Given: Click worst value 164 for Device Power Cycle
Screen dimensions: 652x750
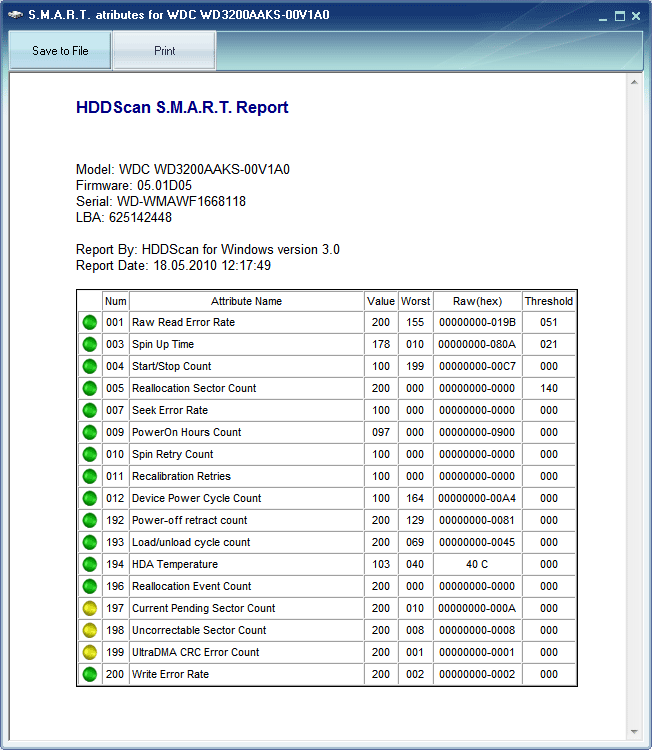Looking at the screenshot, I should click(415, 498).
